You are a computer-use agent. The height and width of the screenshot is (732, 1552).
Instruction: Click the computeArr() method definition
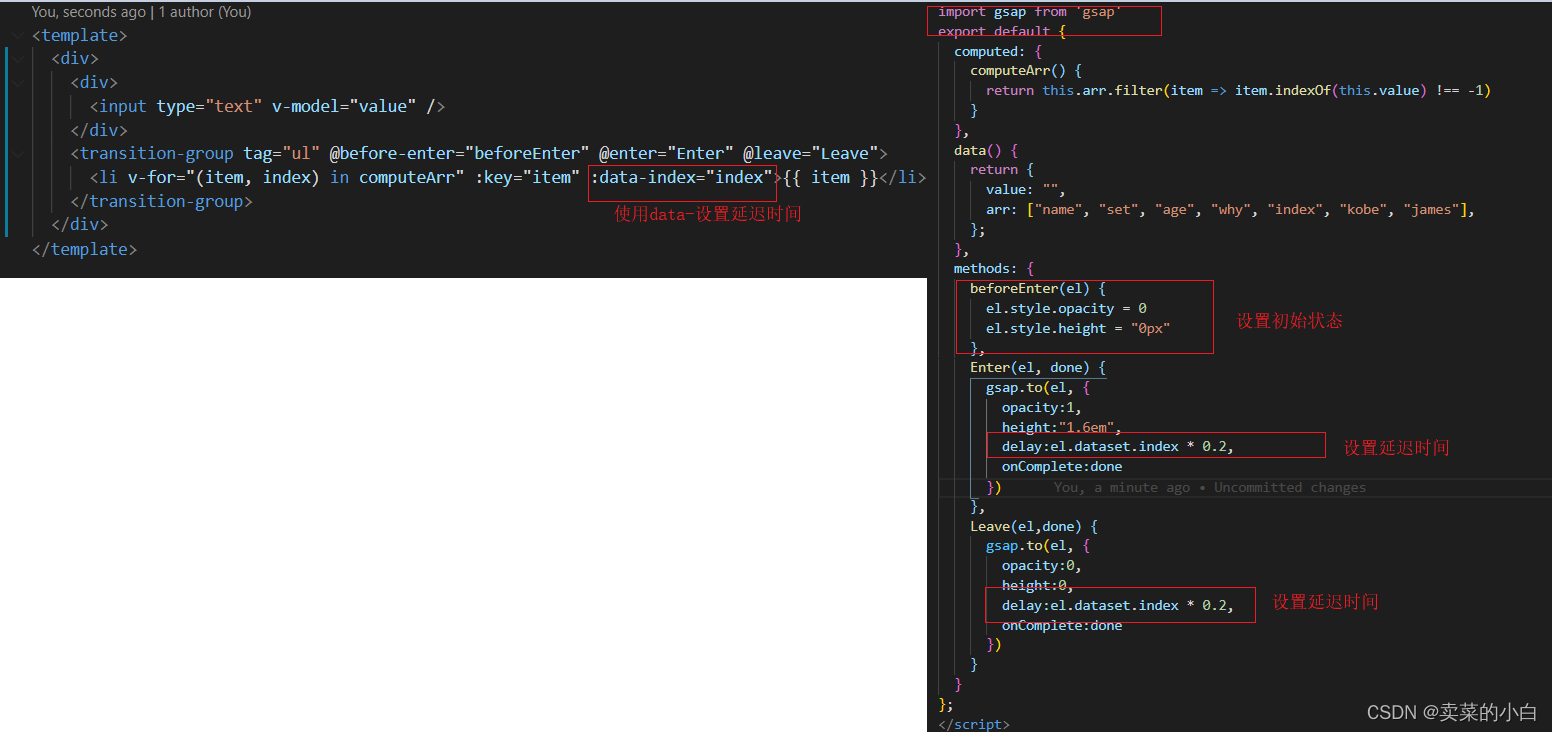point(1026,71)
